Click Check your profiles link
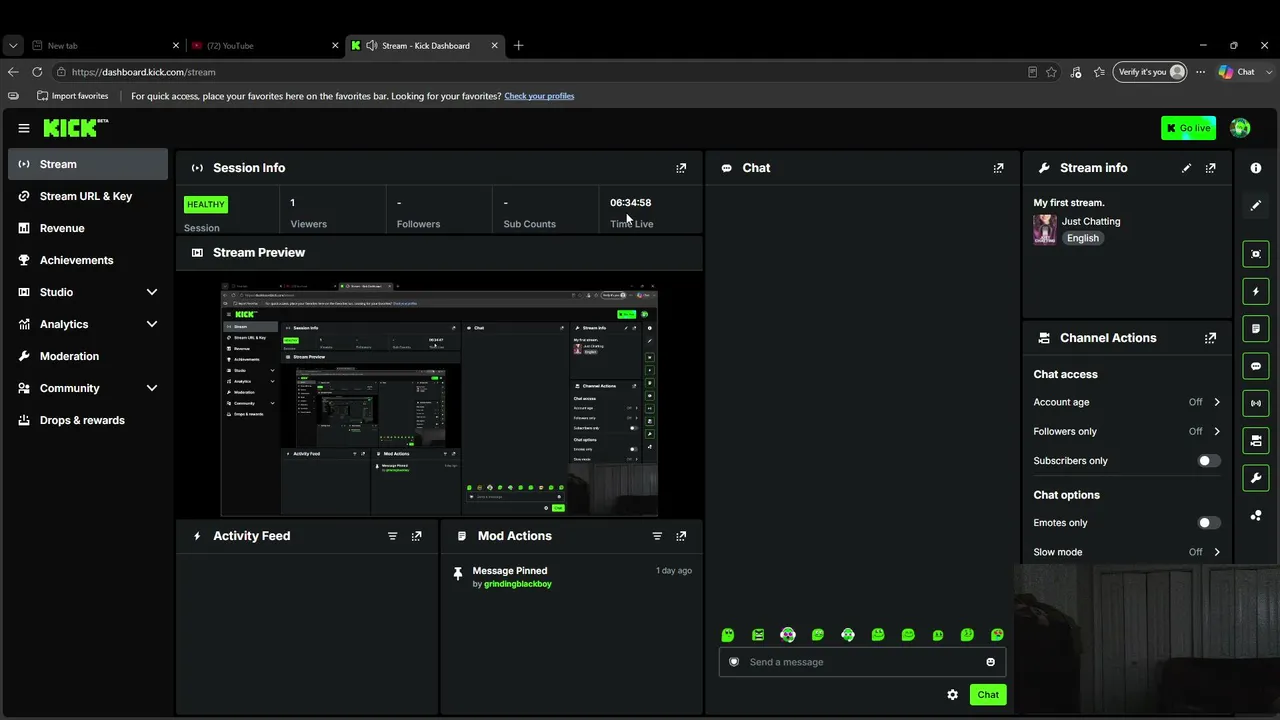Image resolution: width=1280 pixels, height=720 pixels. point(539,96)
